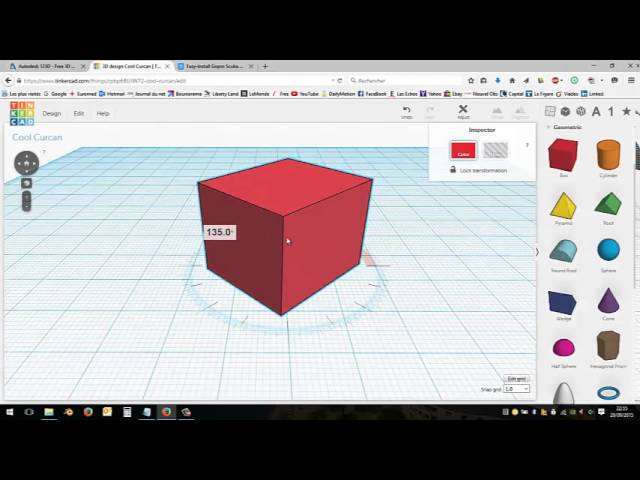This screenshot has height=480, width=640.
Task: Select the gray paraboloid shape
Action: 564,393
